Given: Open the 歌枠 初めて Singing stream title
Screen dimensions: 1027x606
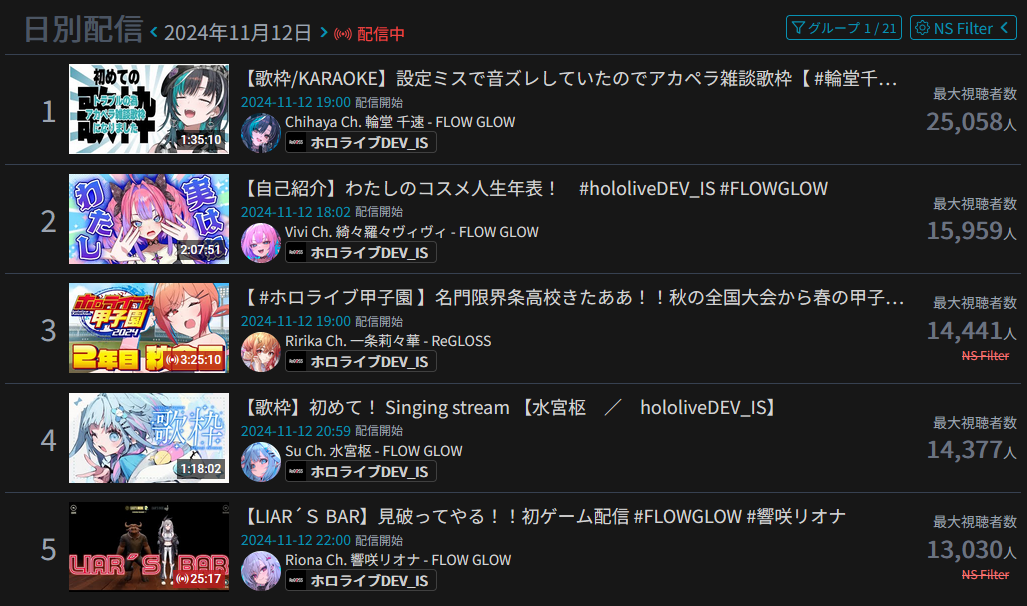Looking at the screenshot, I should (511, 407).
